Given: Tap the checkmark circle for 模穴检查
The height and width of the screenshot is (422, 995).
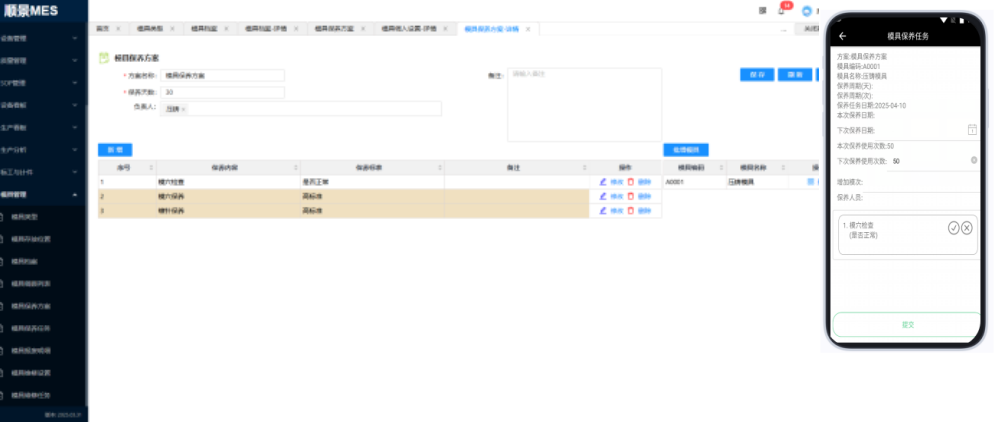Looking at the screenshot, I should pos(953,228).
